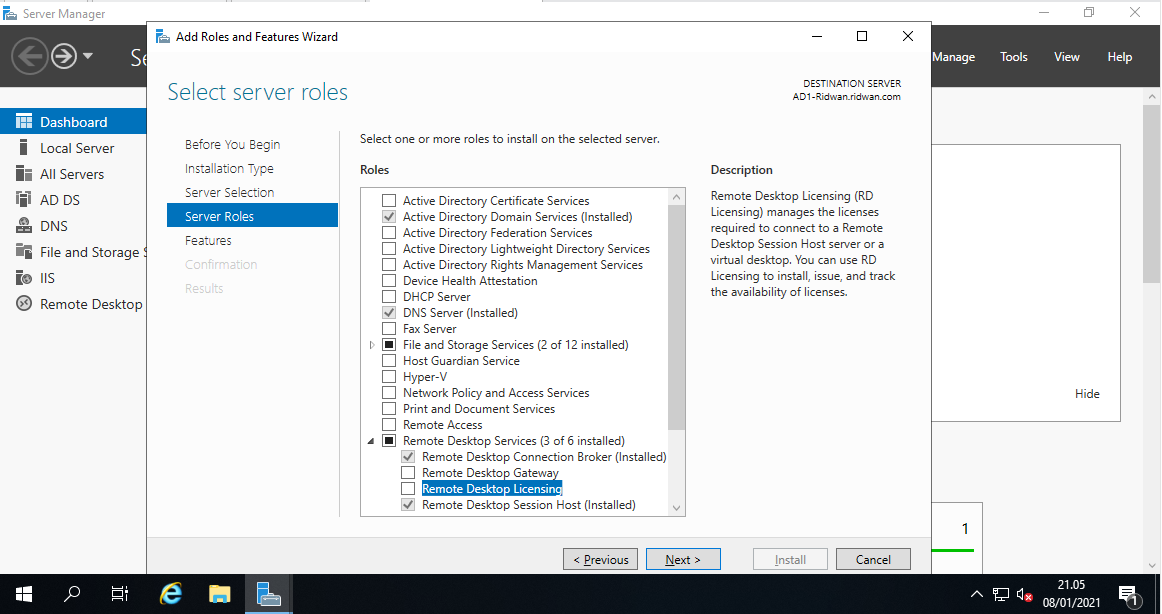The height and width of the screenshot is (614, 1162).
Task: Collapse the Remote Desktop Services tree
Action: (370, 440)
